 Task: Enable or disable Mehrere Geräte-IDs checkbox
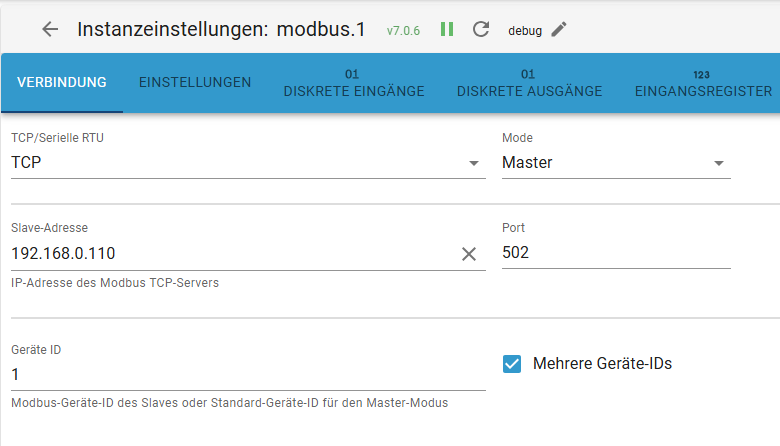(x=512, y=364)
